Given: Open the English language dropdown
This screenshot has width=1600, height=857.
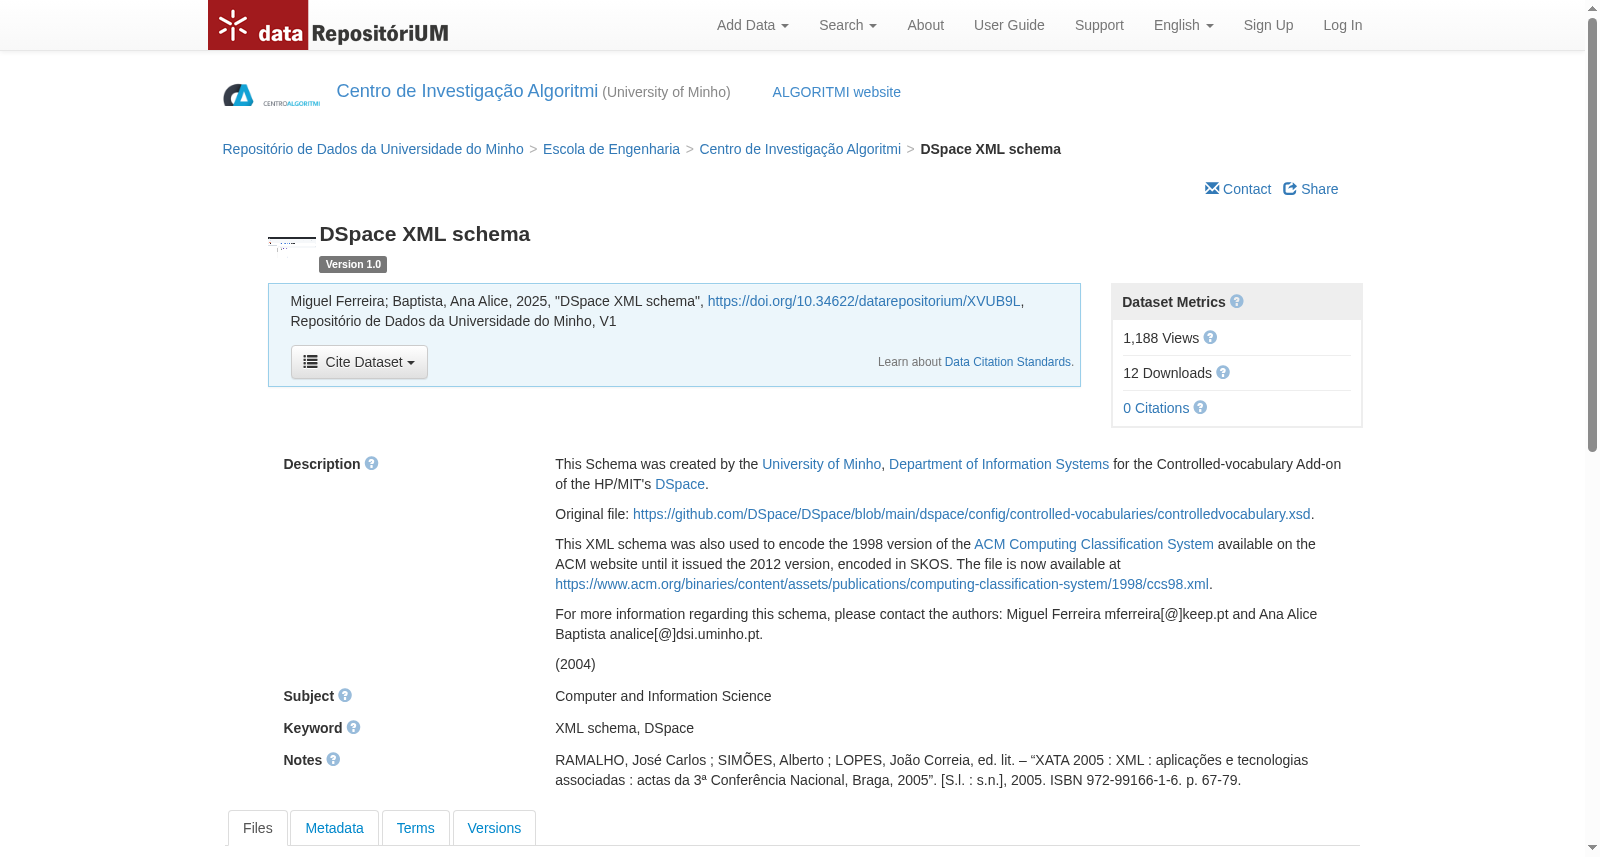Looking at the screenshot, I should 1183,25.
